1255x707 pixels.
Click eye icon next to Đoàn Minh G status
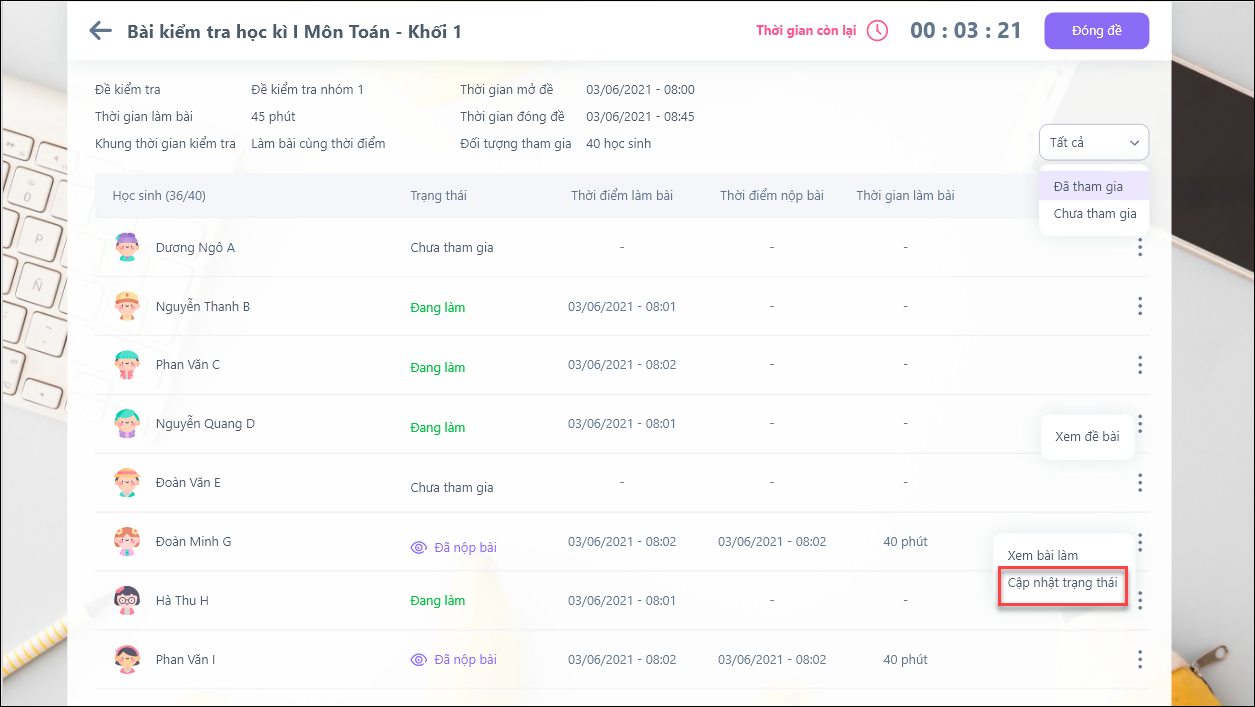tap(419, 547)
